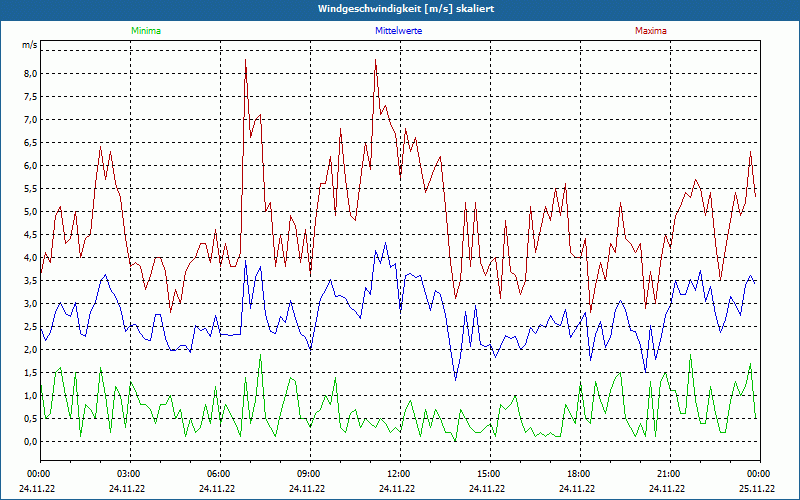Click the "24.11.22" date under 06:00
800x500 pixels.
pyautogui.click(x=217, y=488)
